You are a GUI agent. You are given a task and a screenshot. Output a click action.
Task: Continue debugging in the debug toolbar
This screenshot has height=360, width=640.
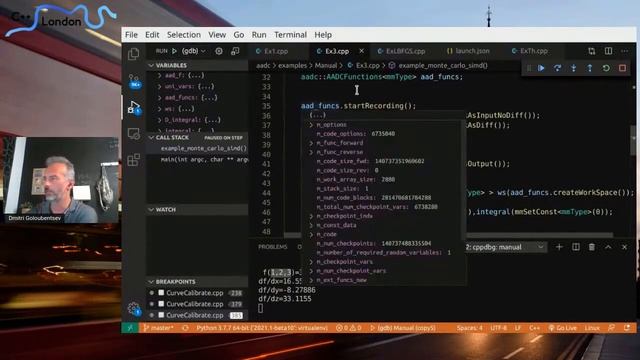coord(541,68)
